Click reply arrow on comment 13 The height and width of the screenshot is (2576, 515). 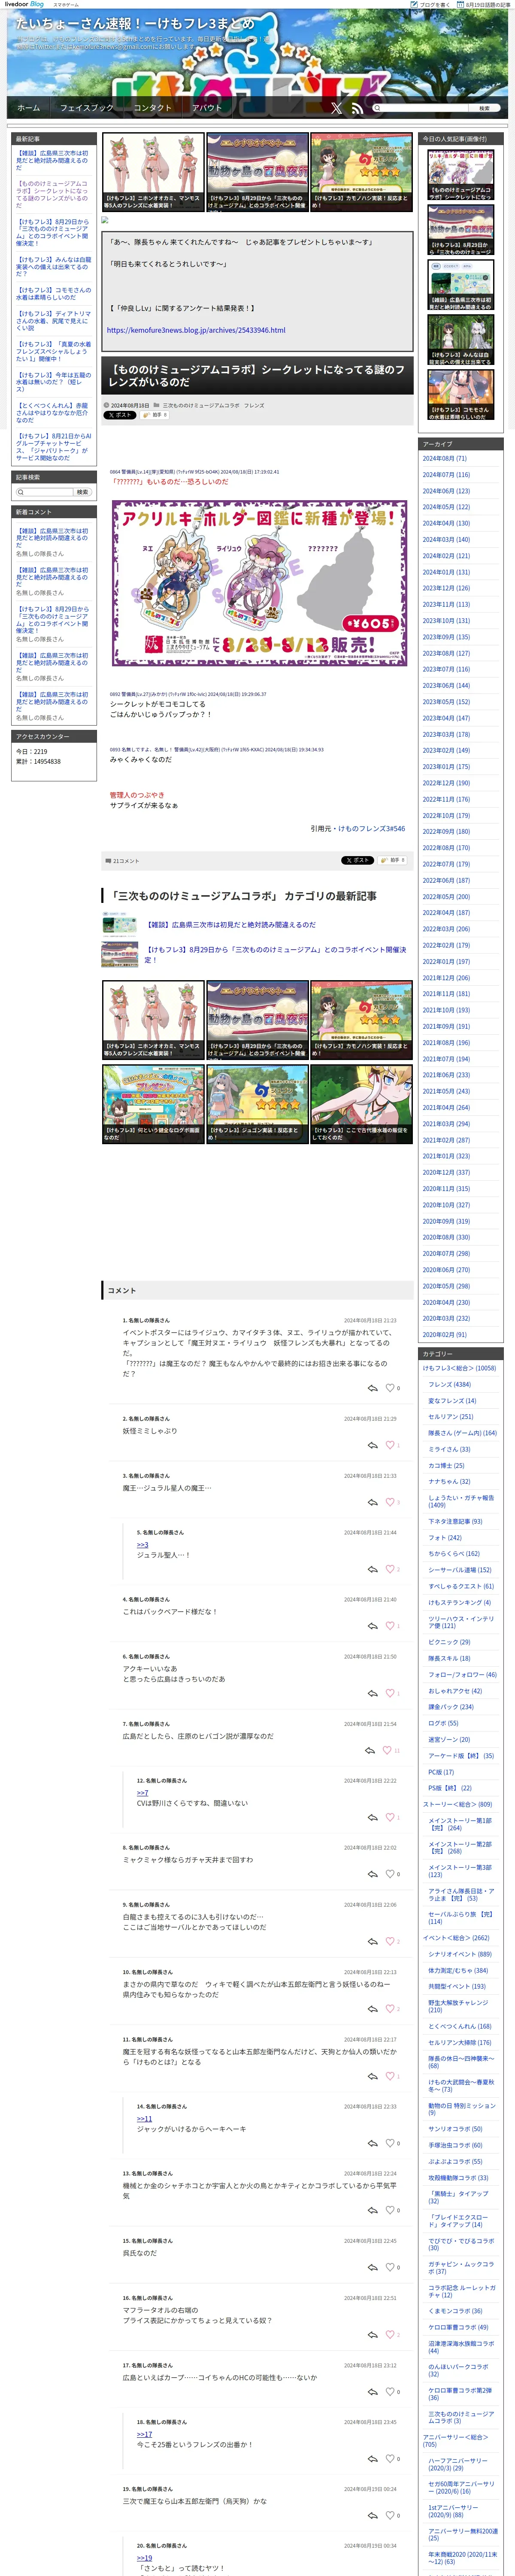pos(372,2210)
